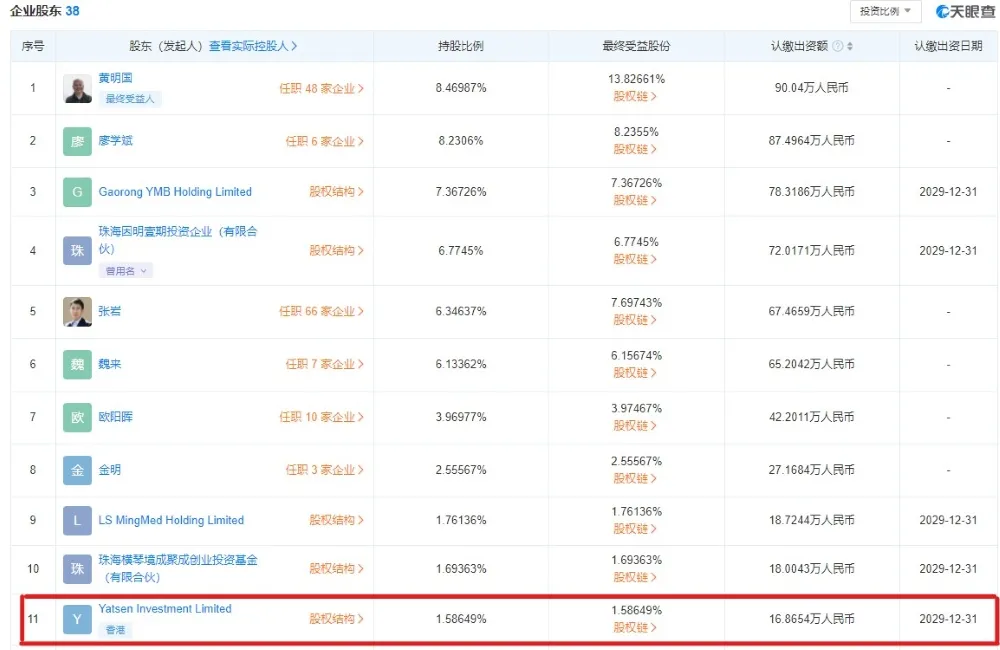Open 珠海横琴境成聚成创业投资基金 link
The image size is (1000, 650).
coord(177,568)
